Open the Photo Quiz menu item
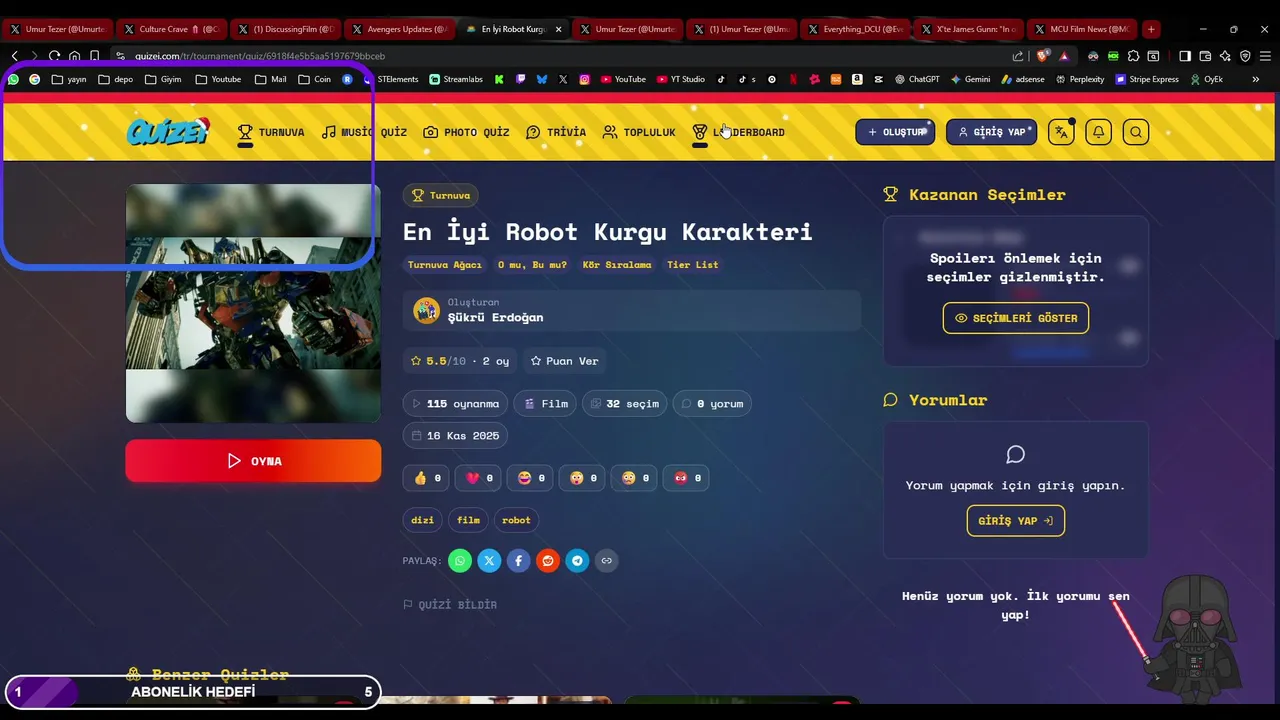 [x=466, y=132]
